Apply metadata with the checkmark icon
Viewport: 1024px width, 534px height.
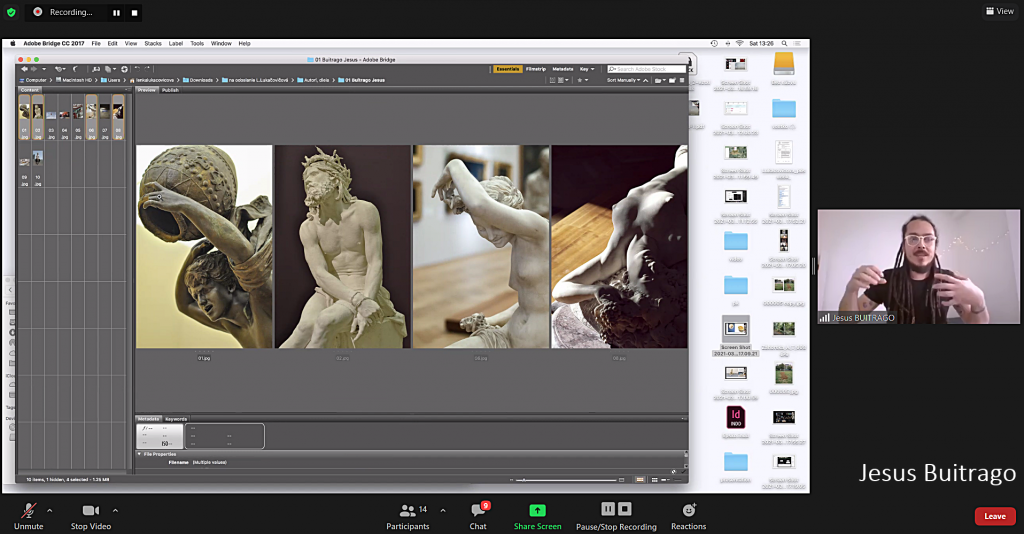pos(683,472)
